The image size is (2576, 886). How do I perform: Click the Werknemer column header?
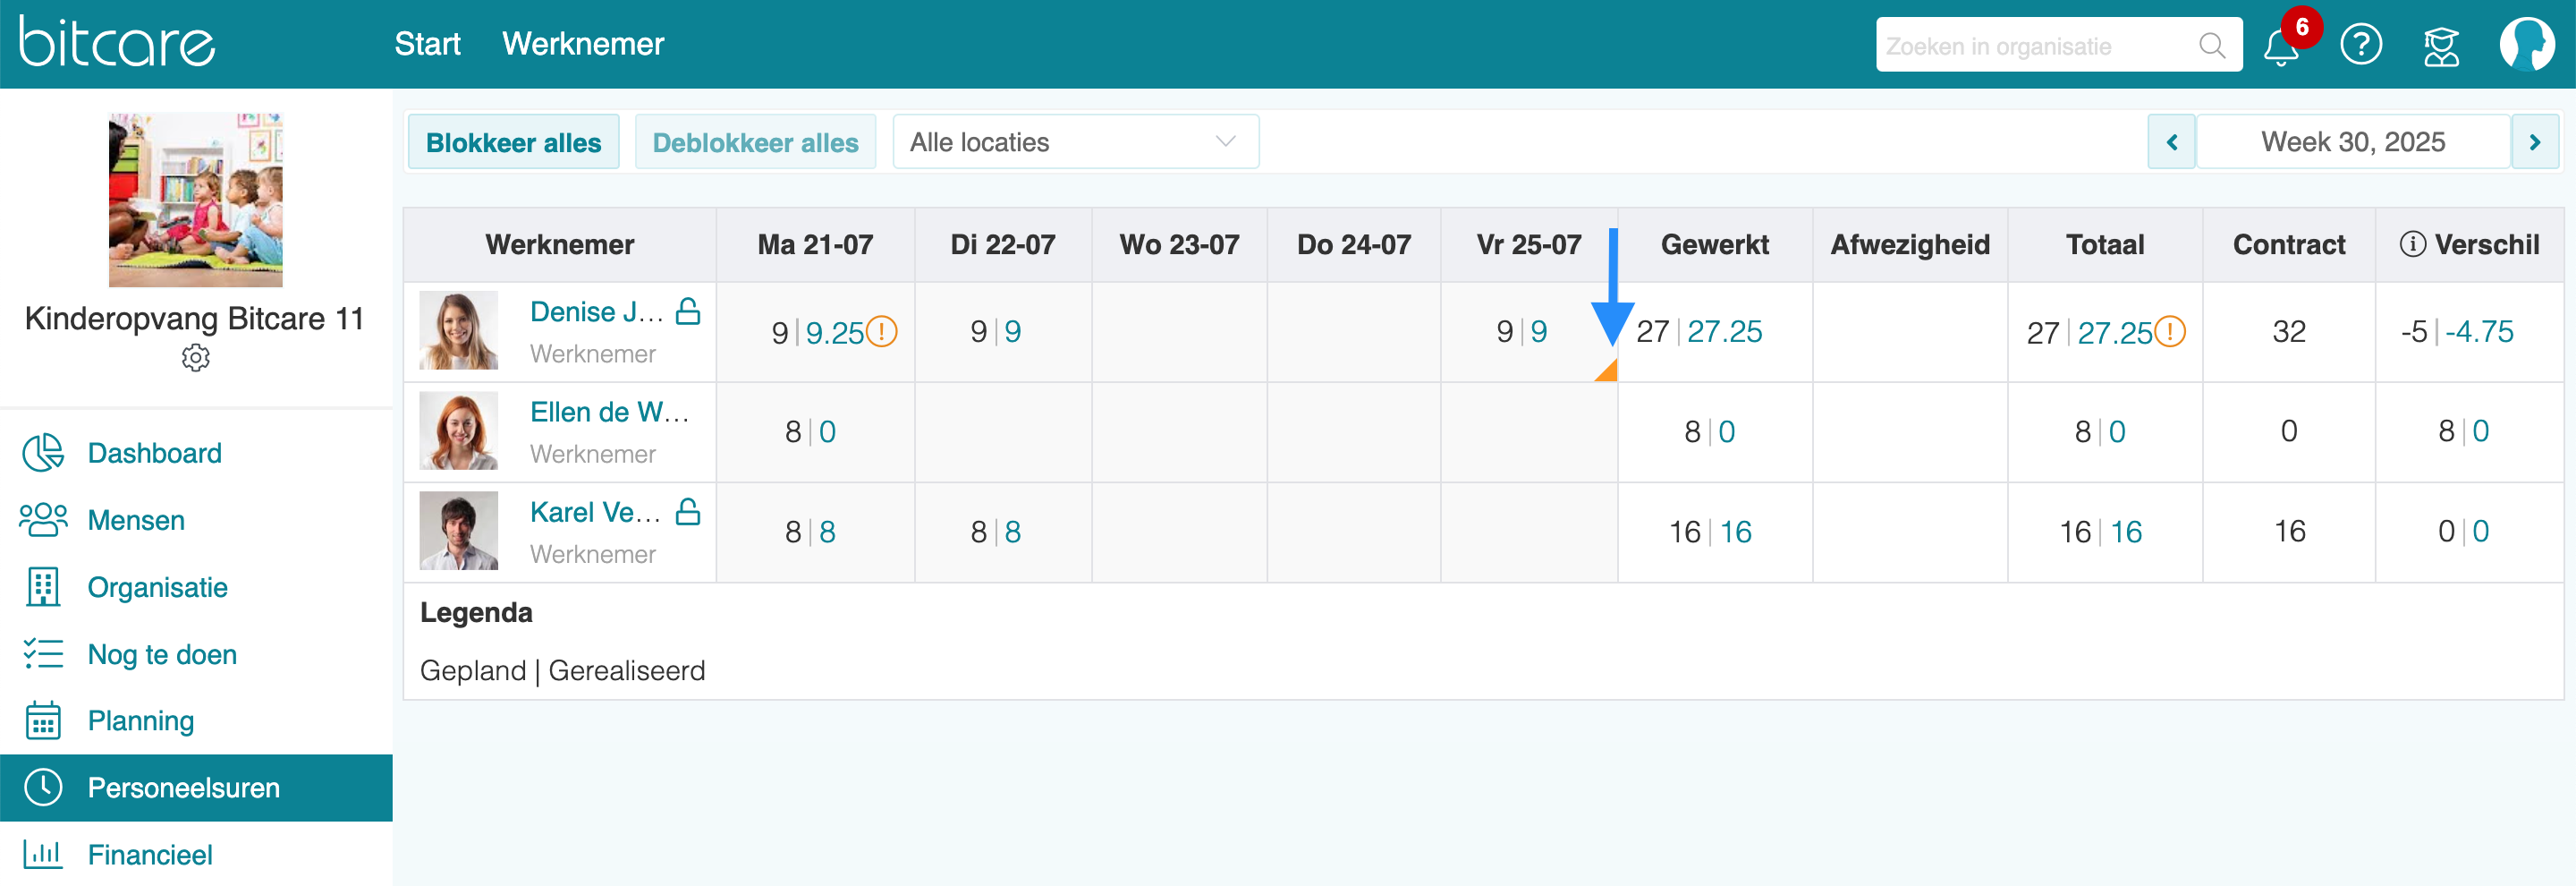(559, 244)
